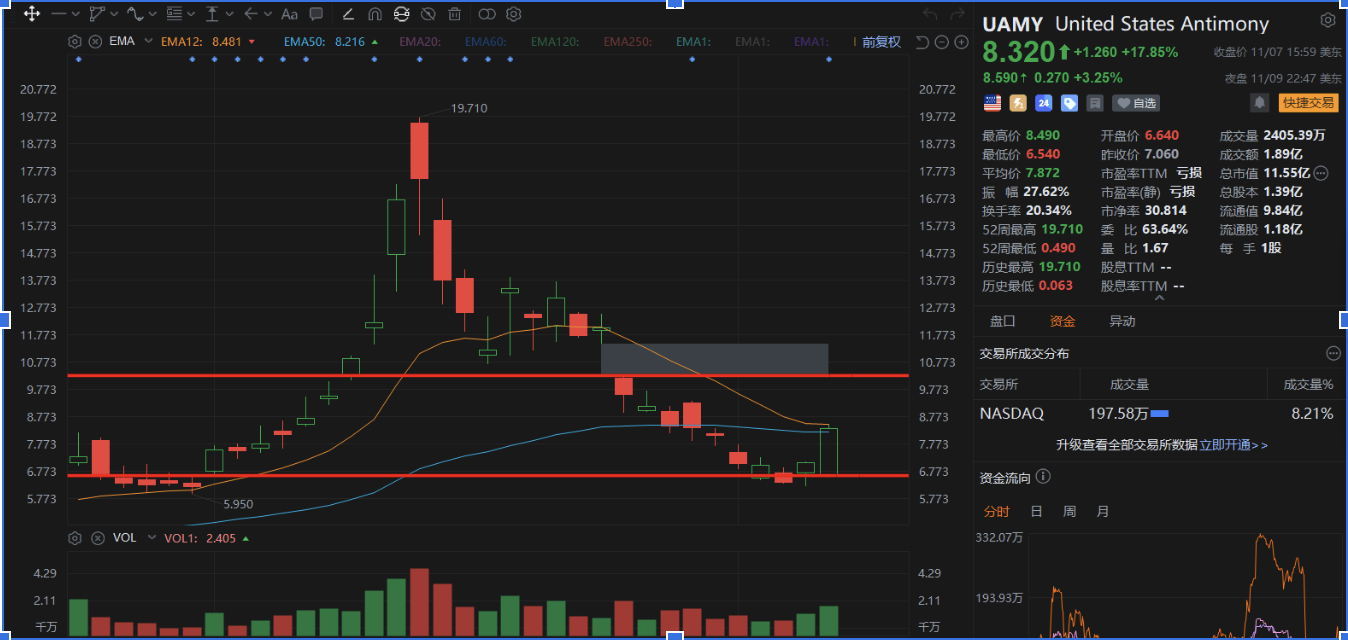
Task: Select the wave curve drawing tool
Action: (x=134, y=14)
